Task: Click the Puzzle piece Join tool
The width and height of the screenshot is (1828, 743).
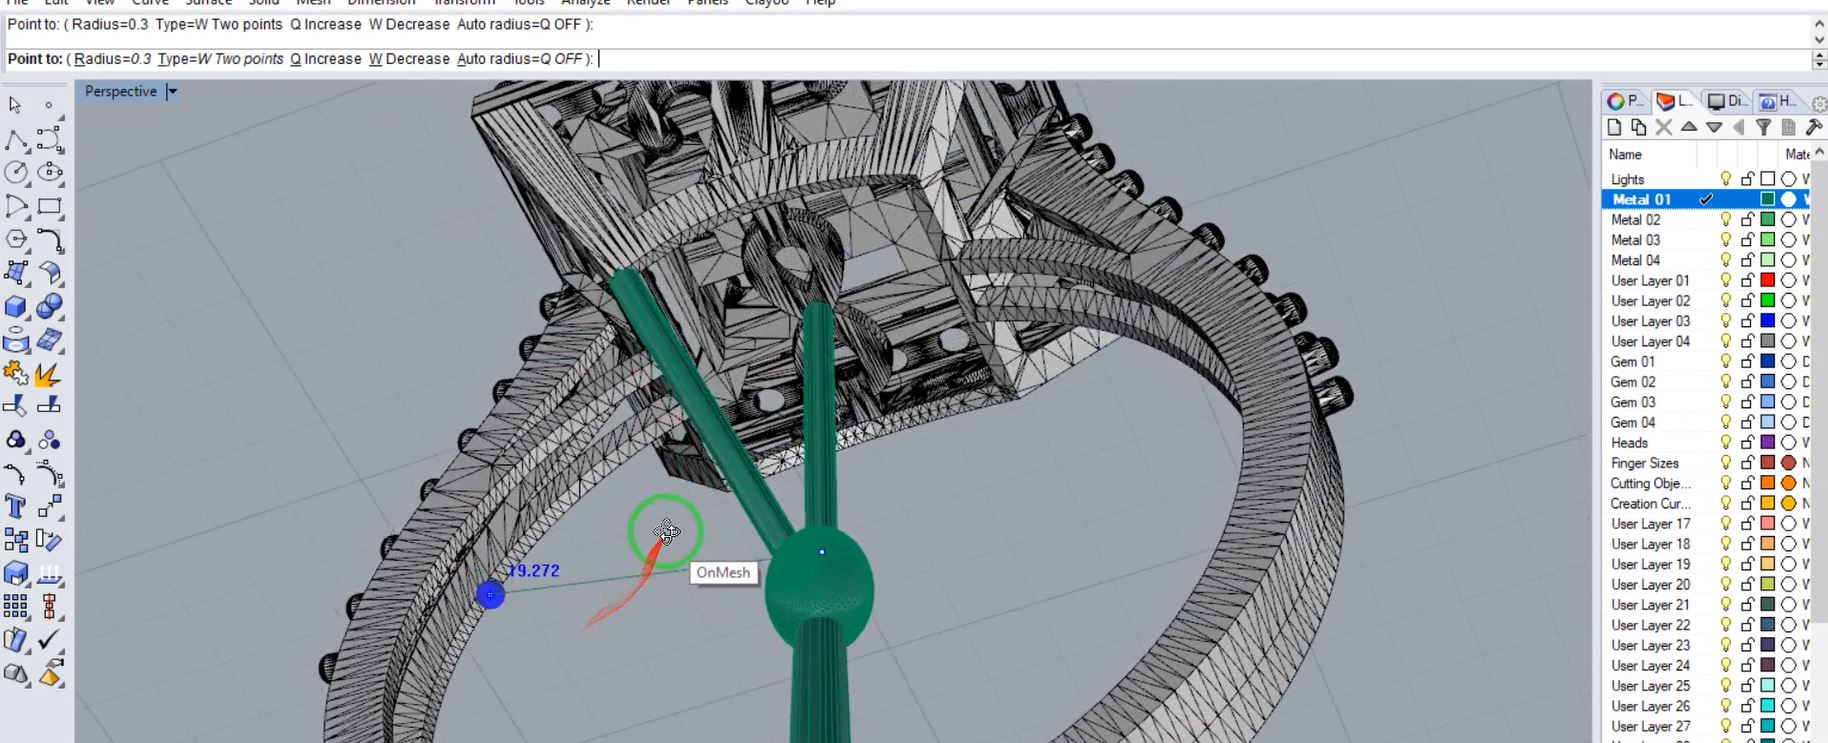Action: (x=15, y=374)
